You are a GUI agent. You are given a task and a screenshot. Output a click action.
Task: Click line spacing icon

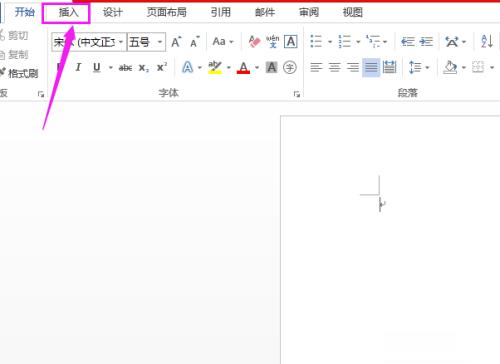point(415,68)
